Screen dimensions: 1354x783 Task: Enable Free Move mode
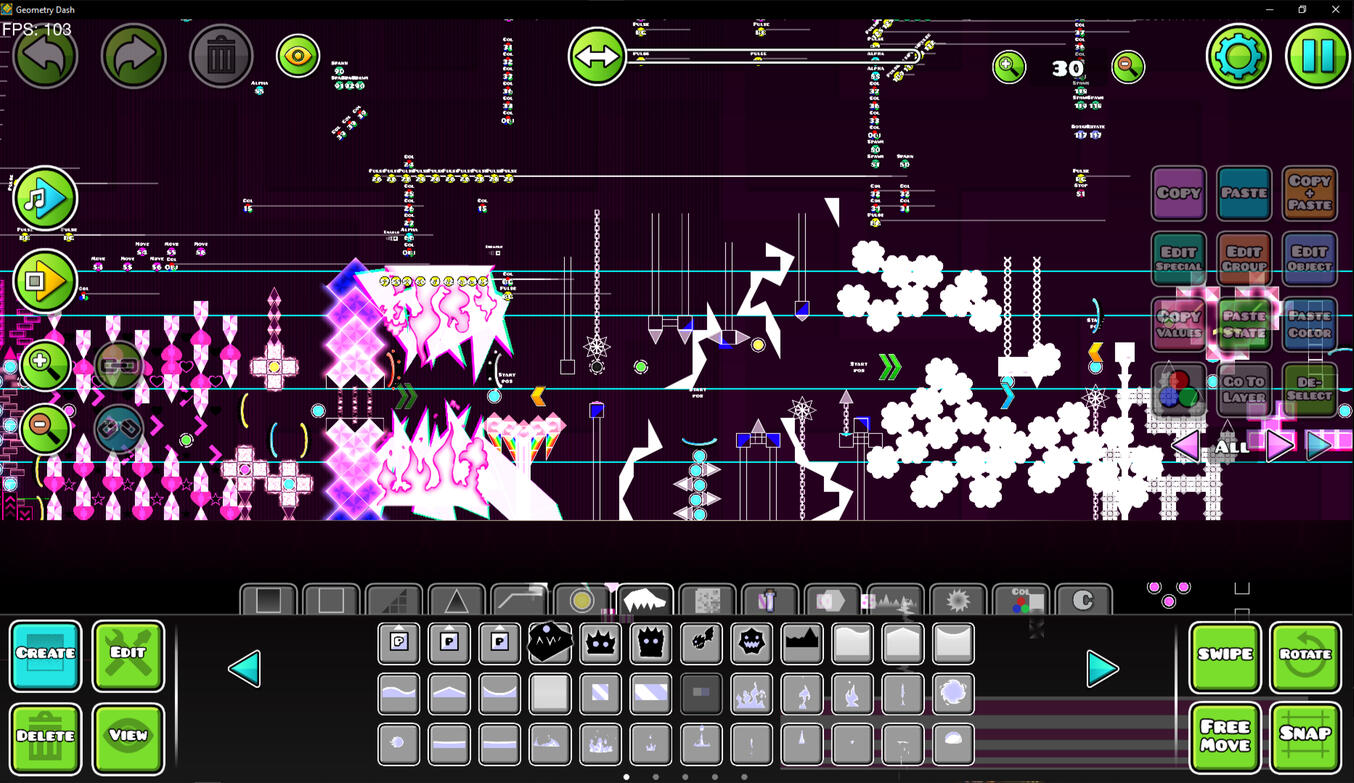(1225, 736)
